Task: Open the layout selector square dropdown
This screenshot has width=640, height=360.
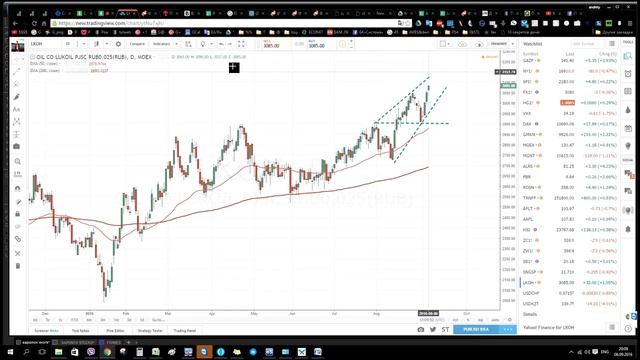Action: pos(444,44)
